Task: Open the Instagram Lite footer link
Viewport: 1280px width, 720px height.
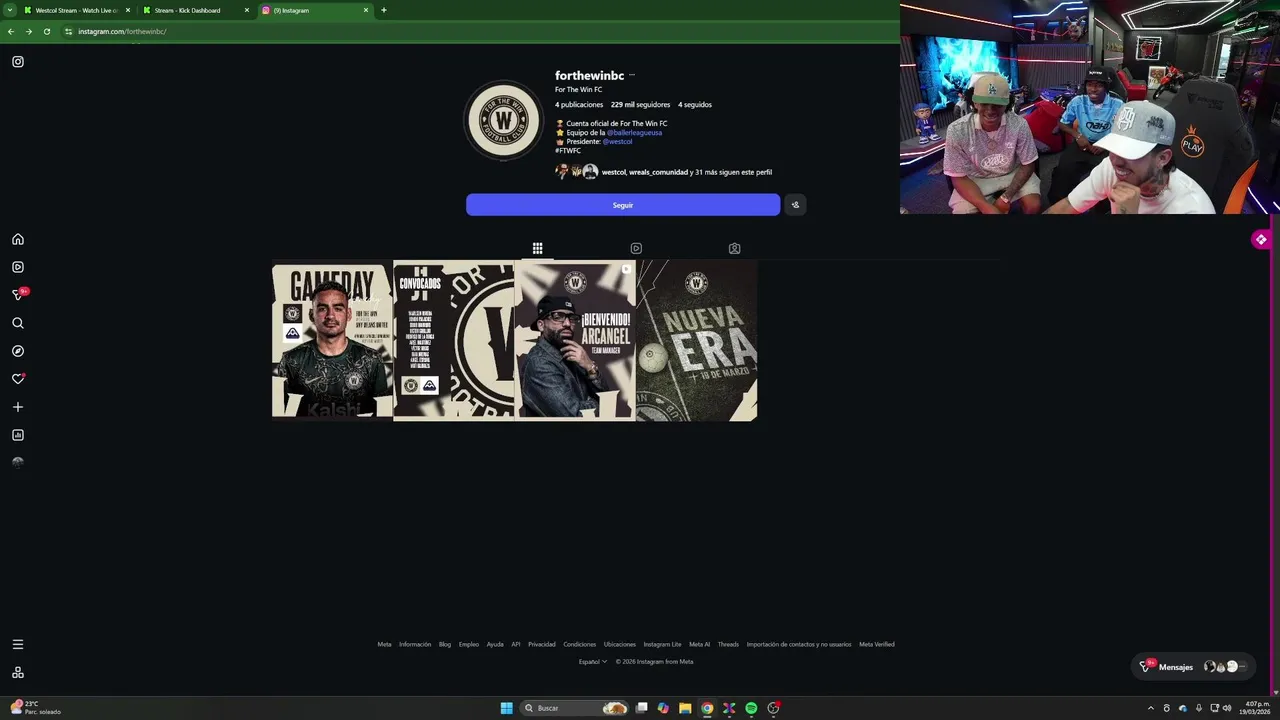Action: click(662, 645)
